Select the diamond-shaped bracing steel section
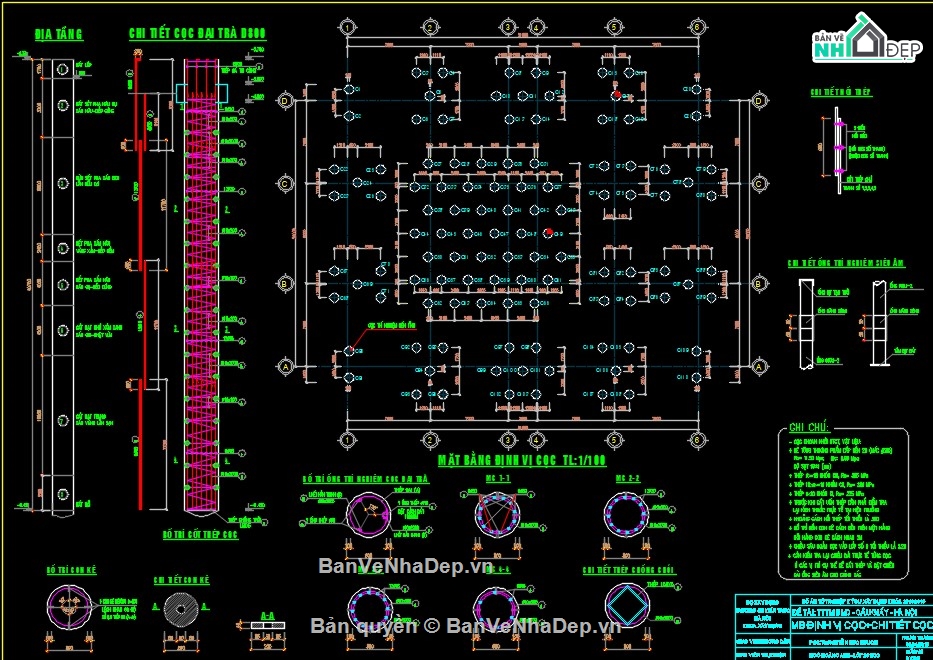 tap(627, 605)
